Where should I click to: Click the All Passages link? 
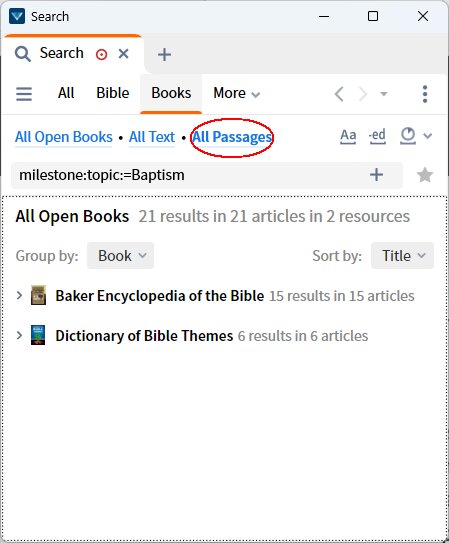(x=232, y=137)
